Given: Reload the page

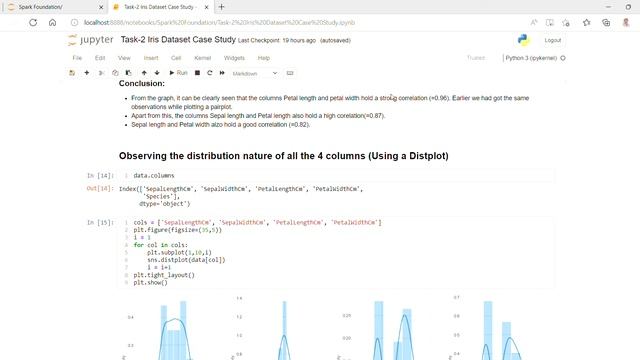Looking at the screenshot, I should click(x=33, y=22).
